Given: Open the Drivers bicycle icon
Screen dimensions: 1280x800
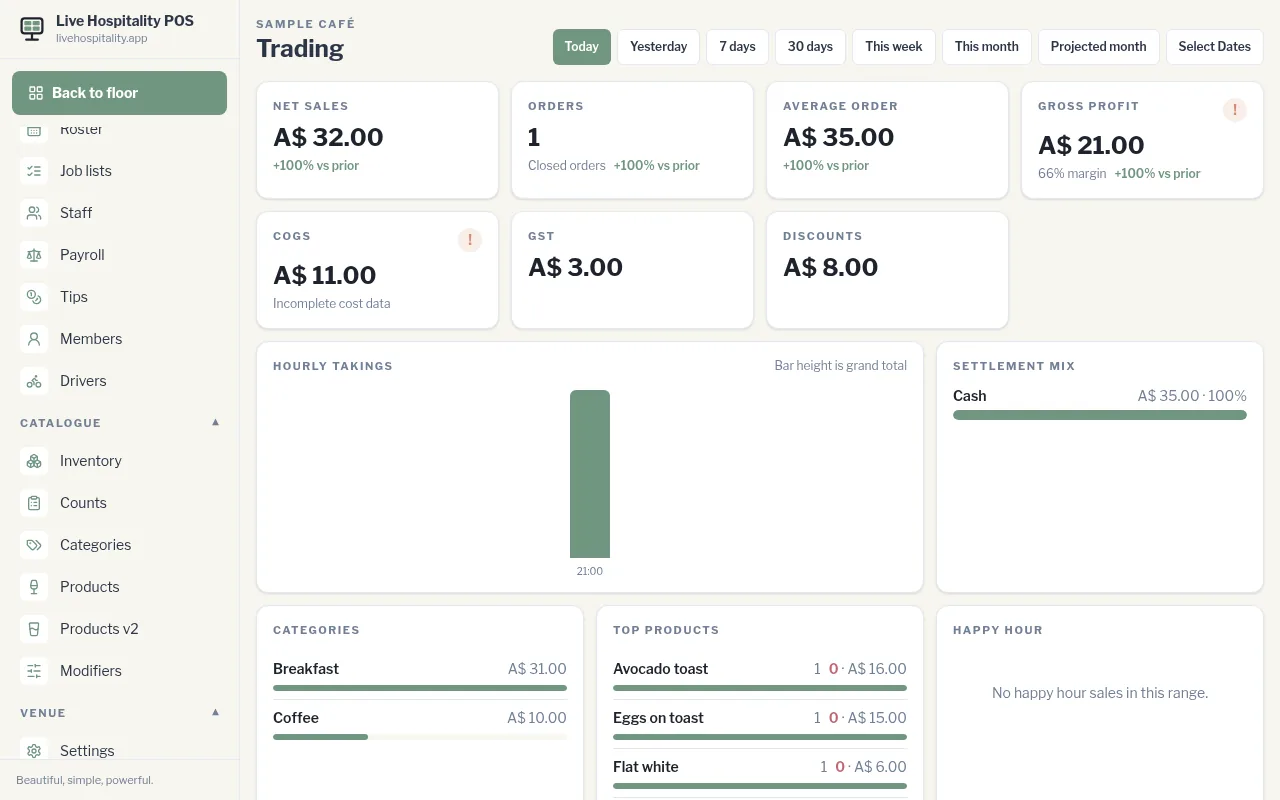Looking at the screenshot, I should 34,381.
